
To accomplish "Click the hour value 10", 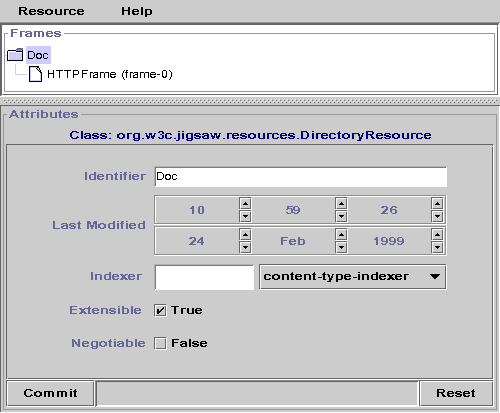I will [x=197, y=210].
